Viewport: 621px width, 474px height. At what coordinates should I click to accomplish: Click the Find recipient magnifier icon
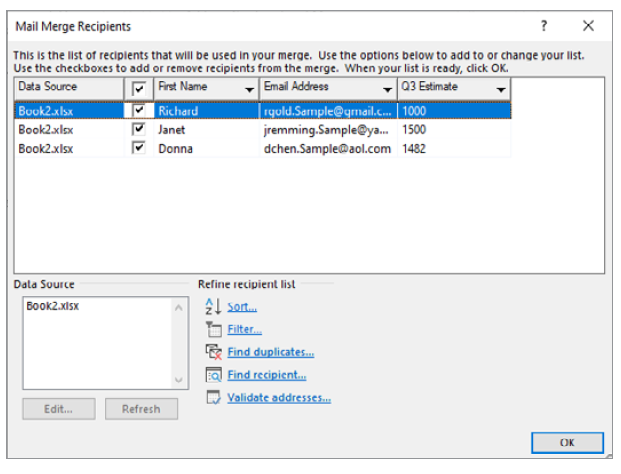tap(211, 375)
